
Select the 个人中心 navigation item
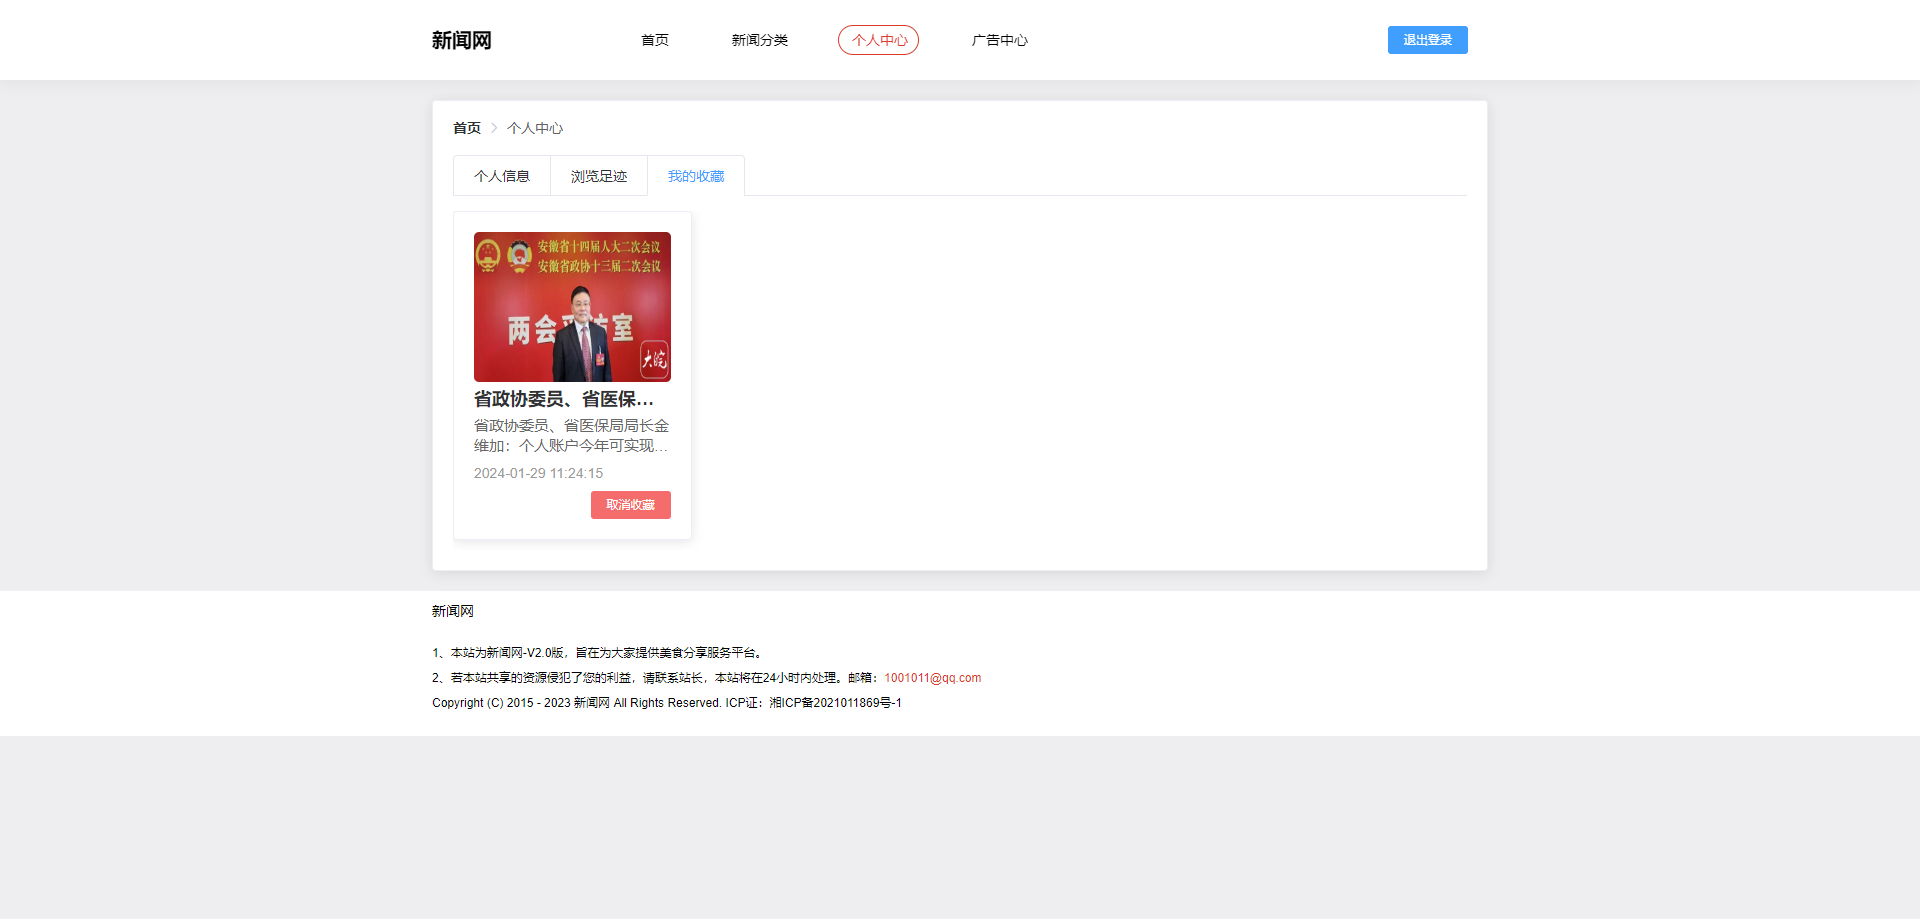pyautogui.click(x=878, y=40)
